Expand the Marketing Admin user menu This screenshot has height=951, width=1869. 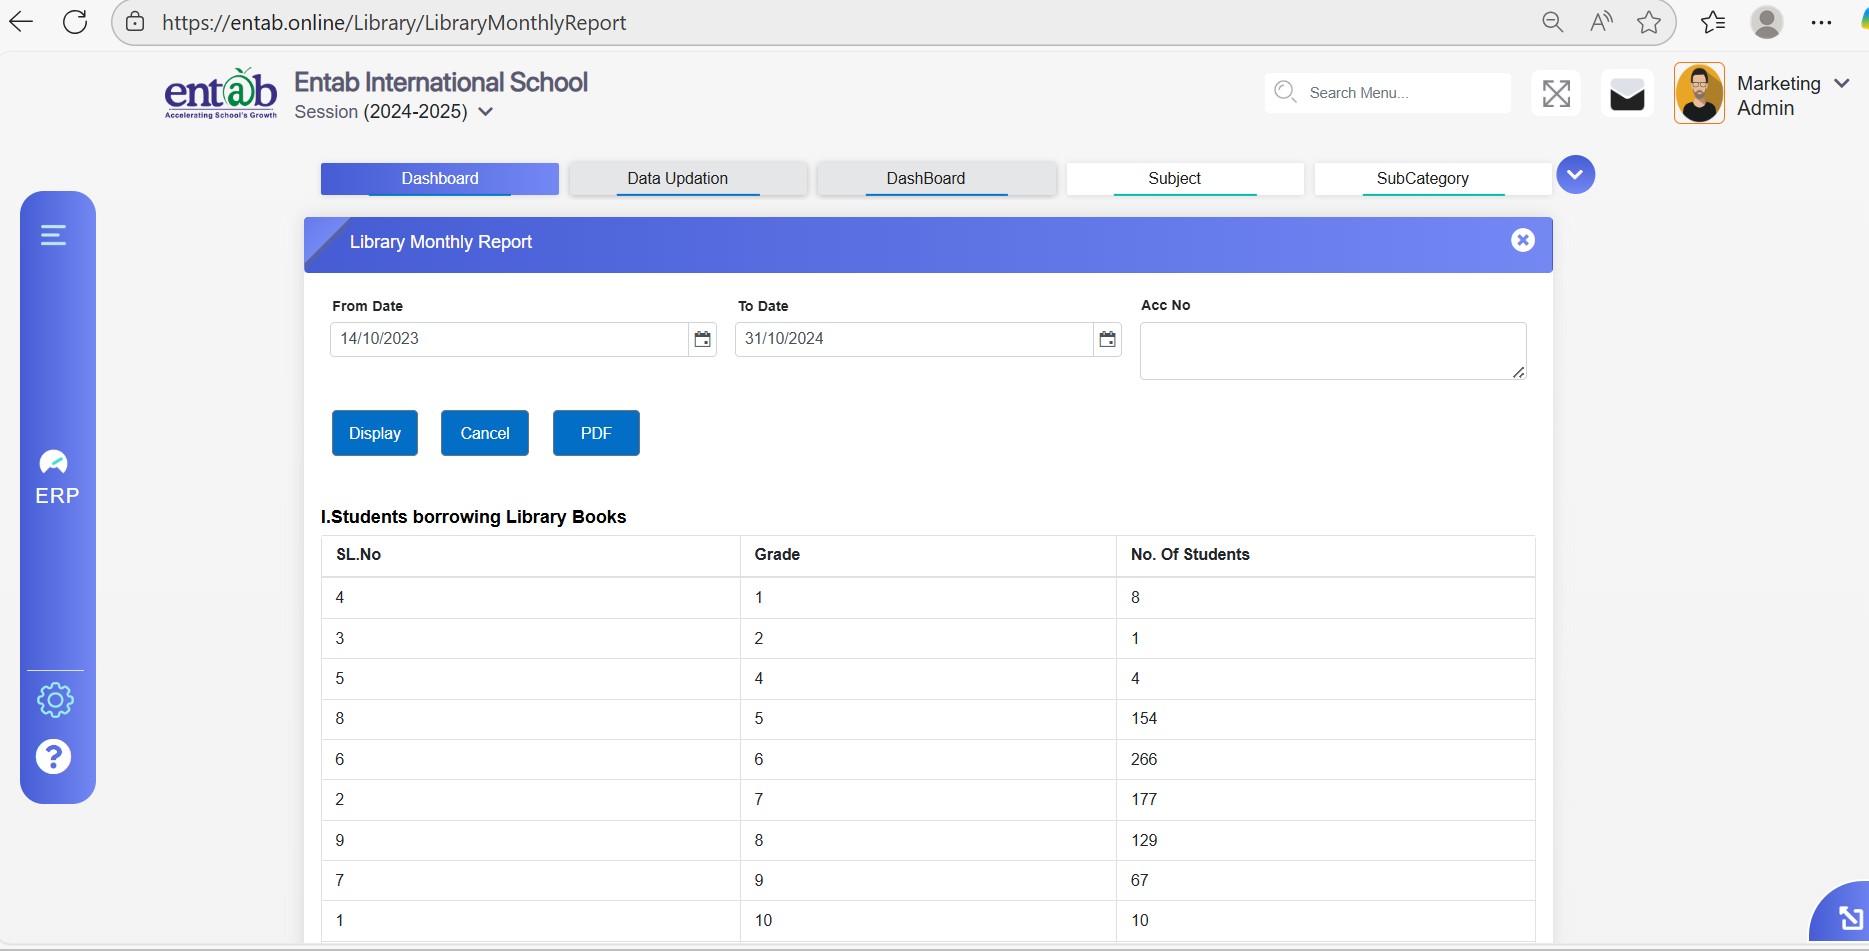[1841, 84]
